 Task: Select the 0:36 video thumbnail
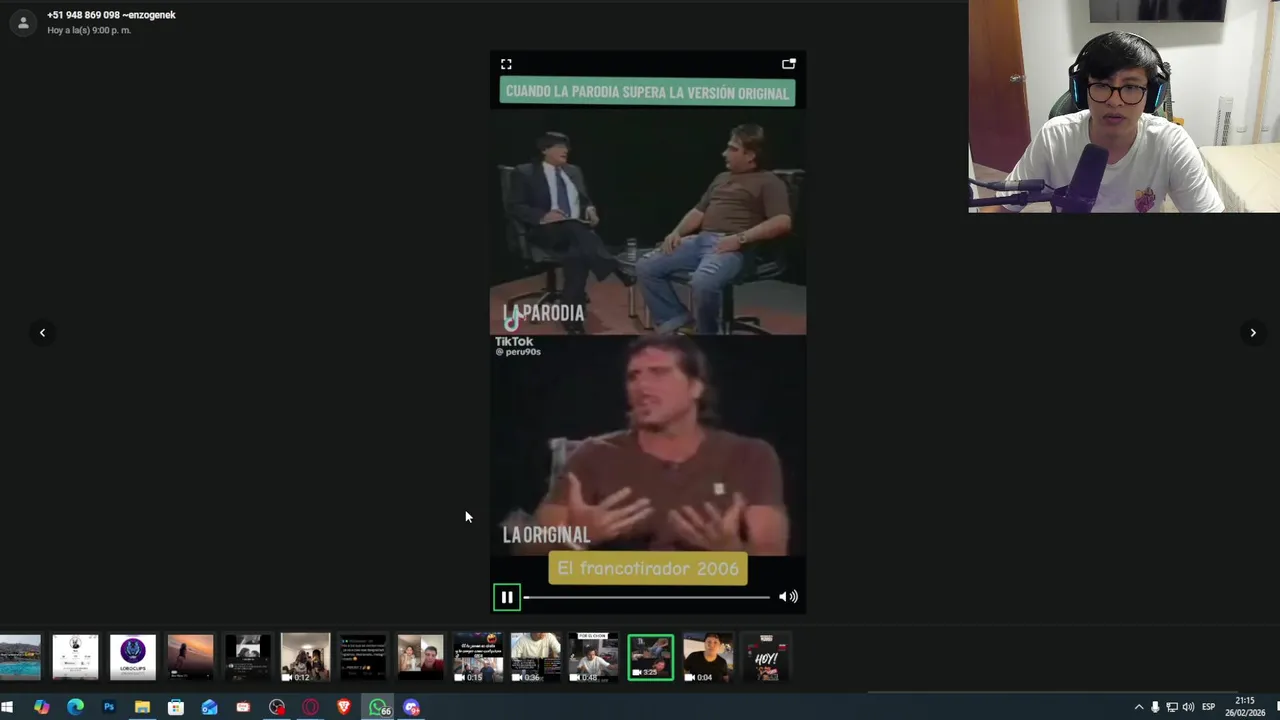pyautogui.click(x=535, y=658)
